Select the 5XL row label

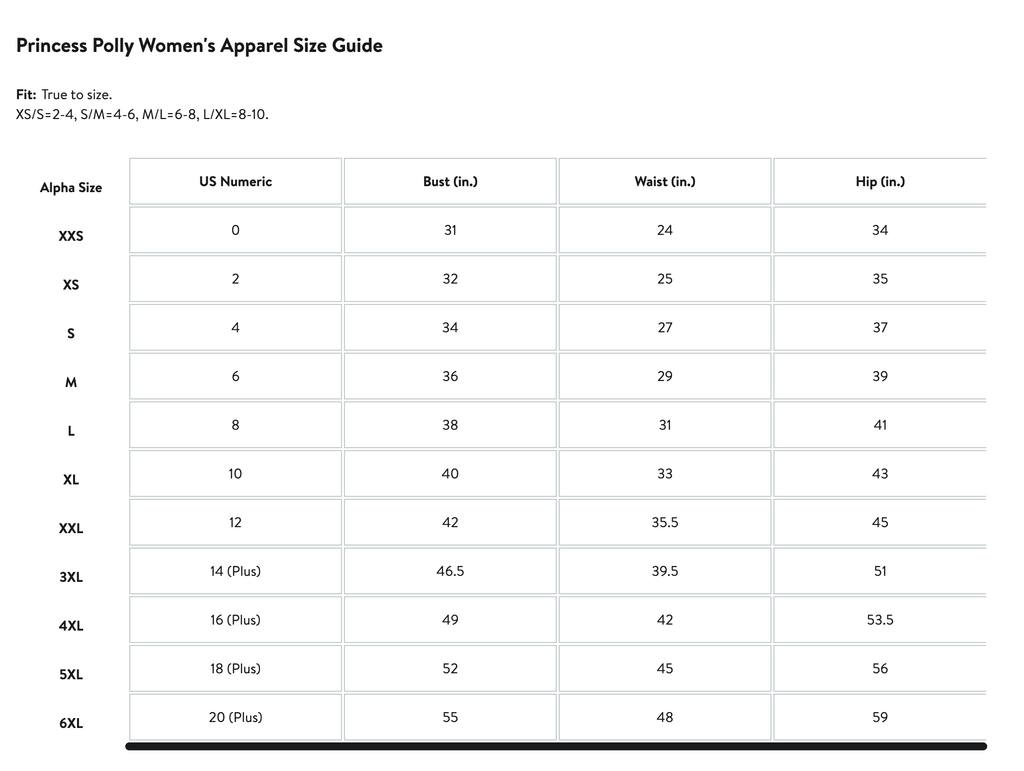(71, 675)
